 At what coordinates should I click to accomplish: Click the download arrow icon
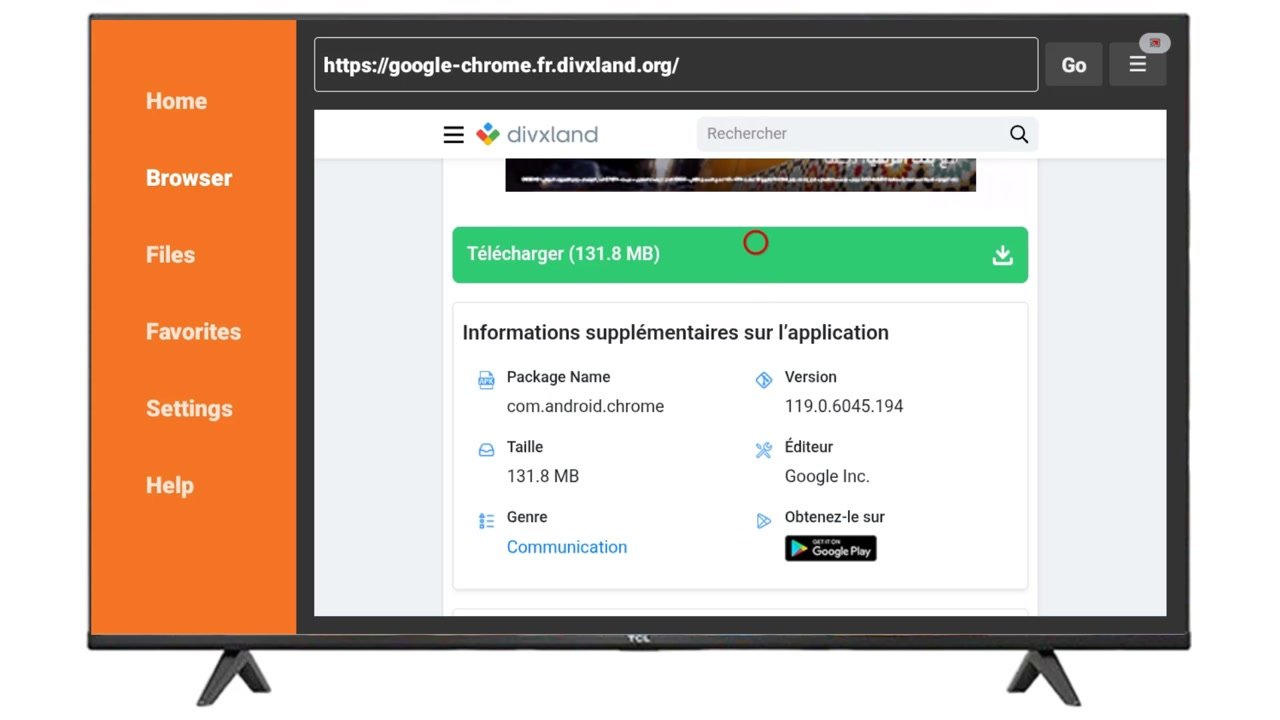pyautogui.click(x=1002, y=255)
